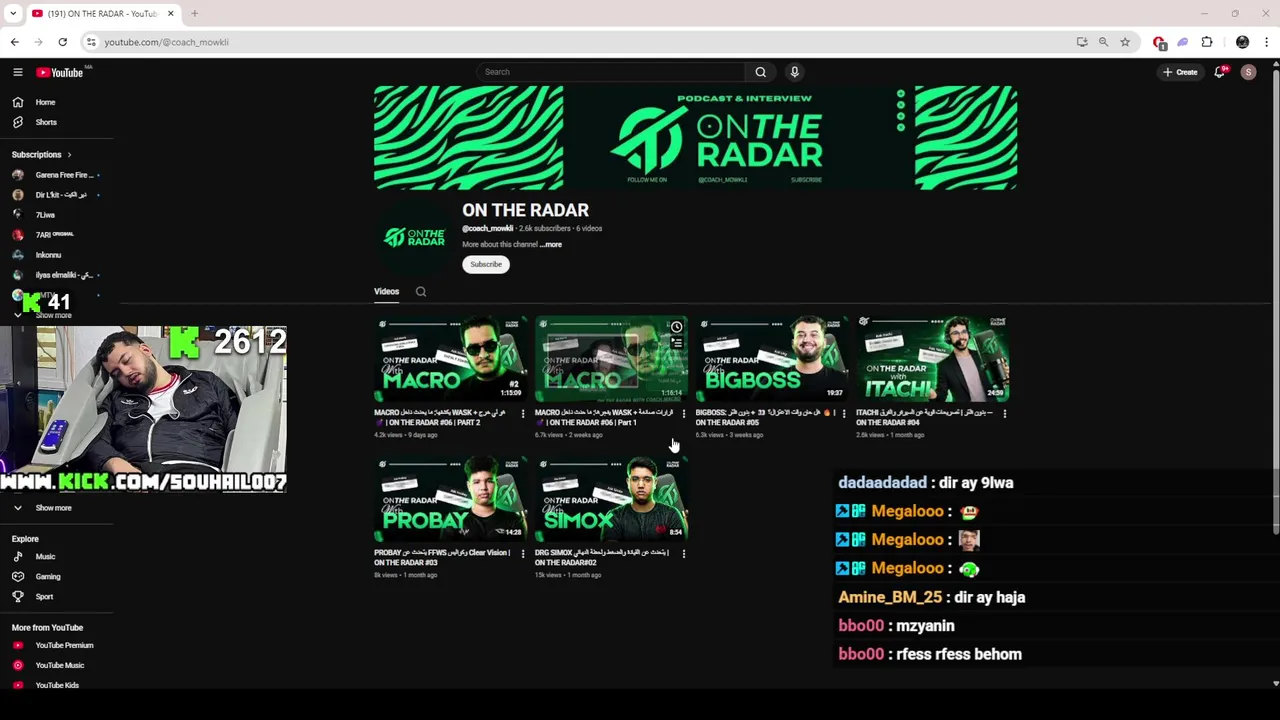Click the search magnifier button
Viewport: 1280px width, 720px height.
pos(760,72)
